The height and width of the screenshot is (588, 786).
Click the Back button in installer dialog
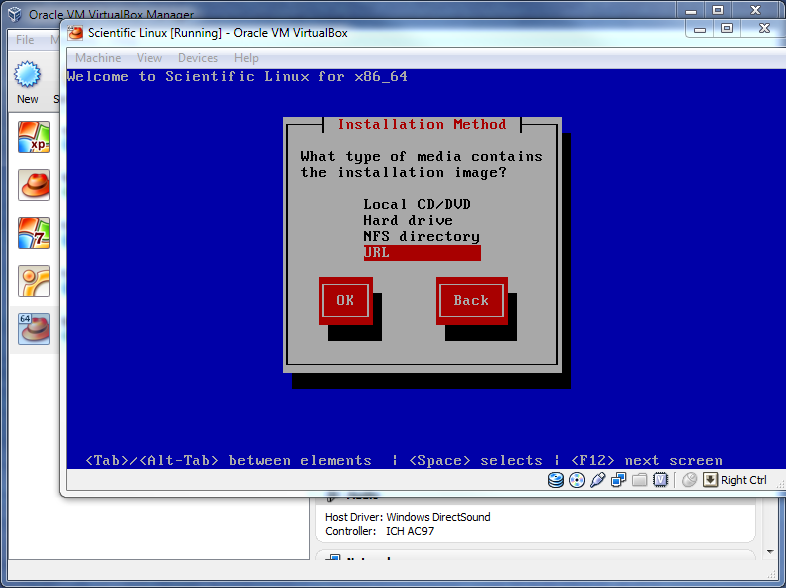[471, 300]
